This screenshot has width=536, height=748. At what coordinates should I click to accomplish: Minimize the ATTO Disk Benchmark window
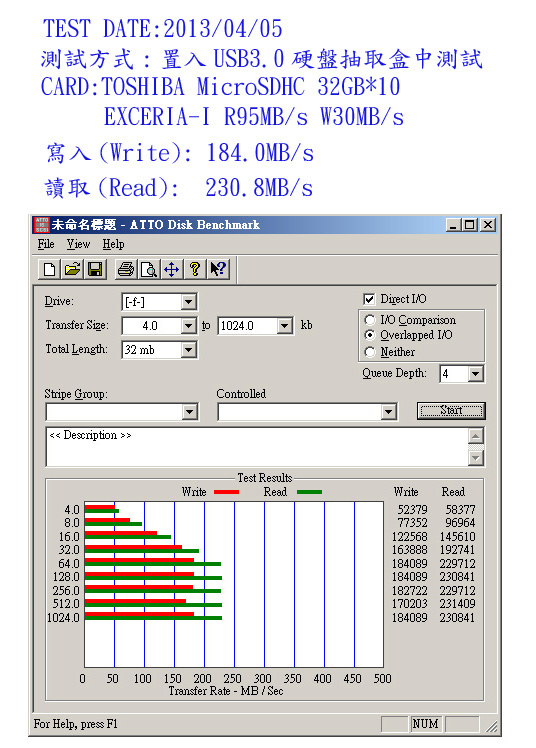(453, 225)
